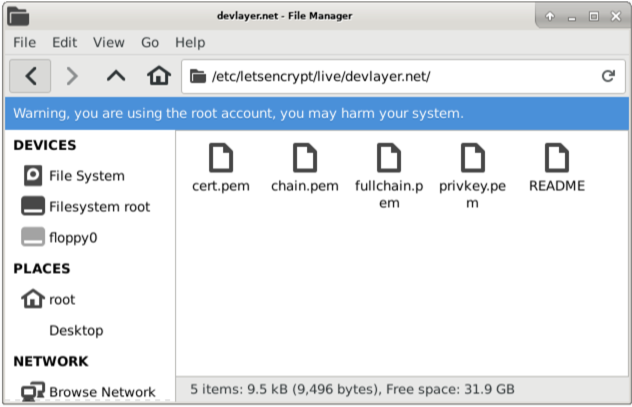This screenshot has height=407, width=632.
Task: Open the File menu
Action: click(25, 42)
